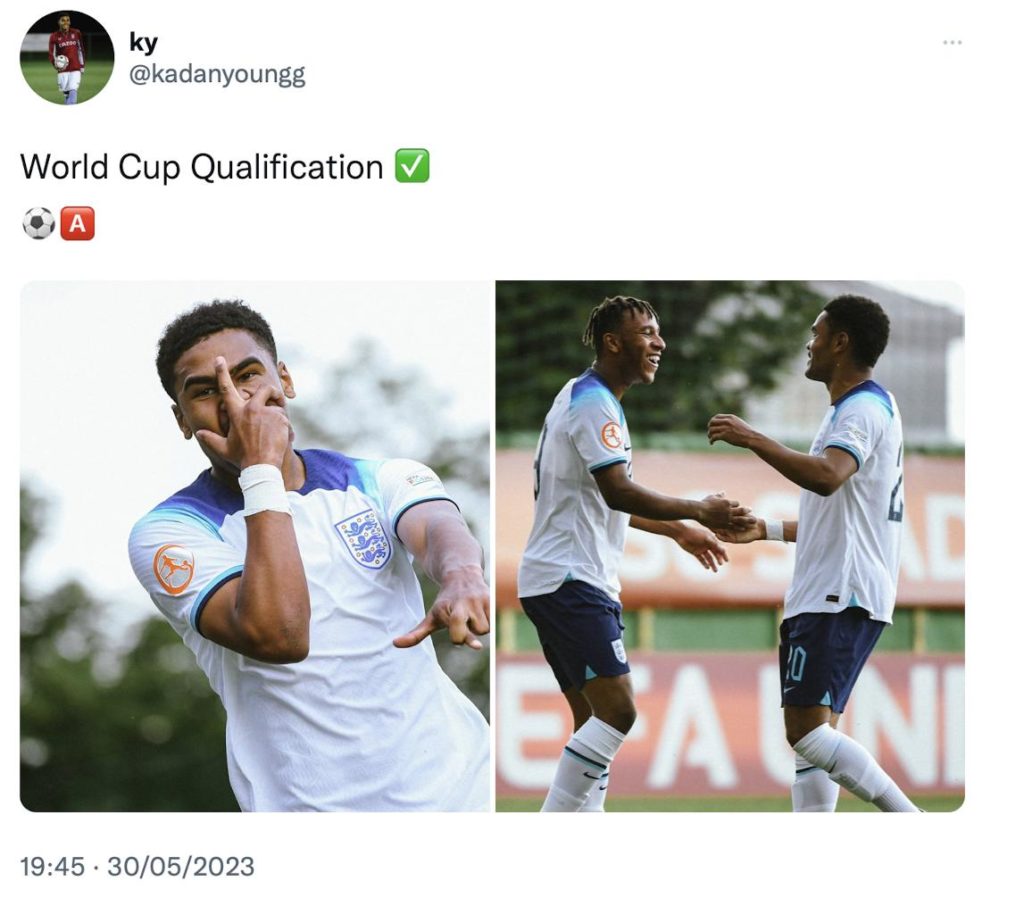Open the tweet timestamp 19:45 · 30/05/2023
This screenshot has width=1024, height=898.
pos(137,866)
